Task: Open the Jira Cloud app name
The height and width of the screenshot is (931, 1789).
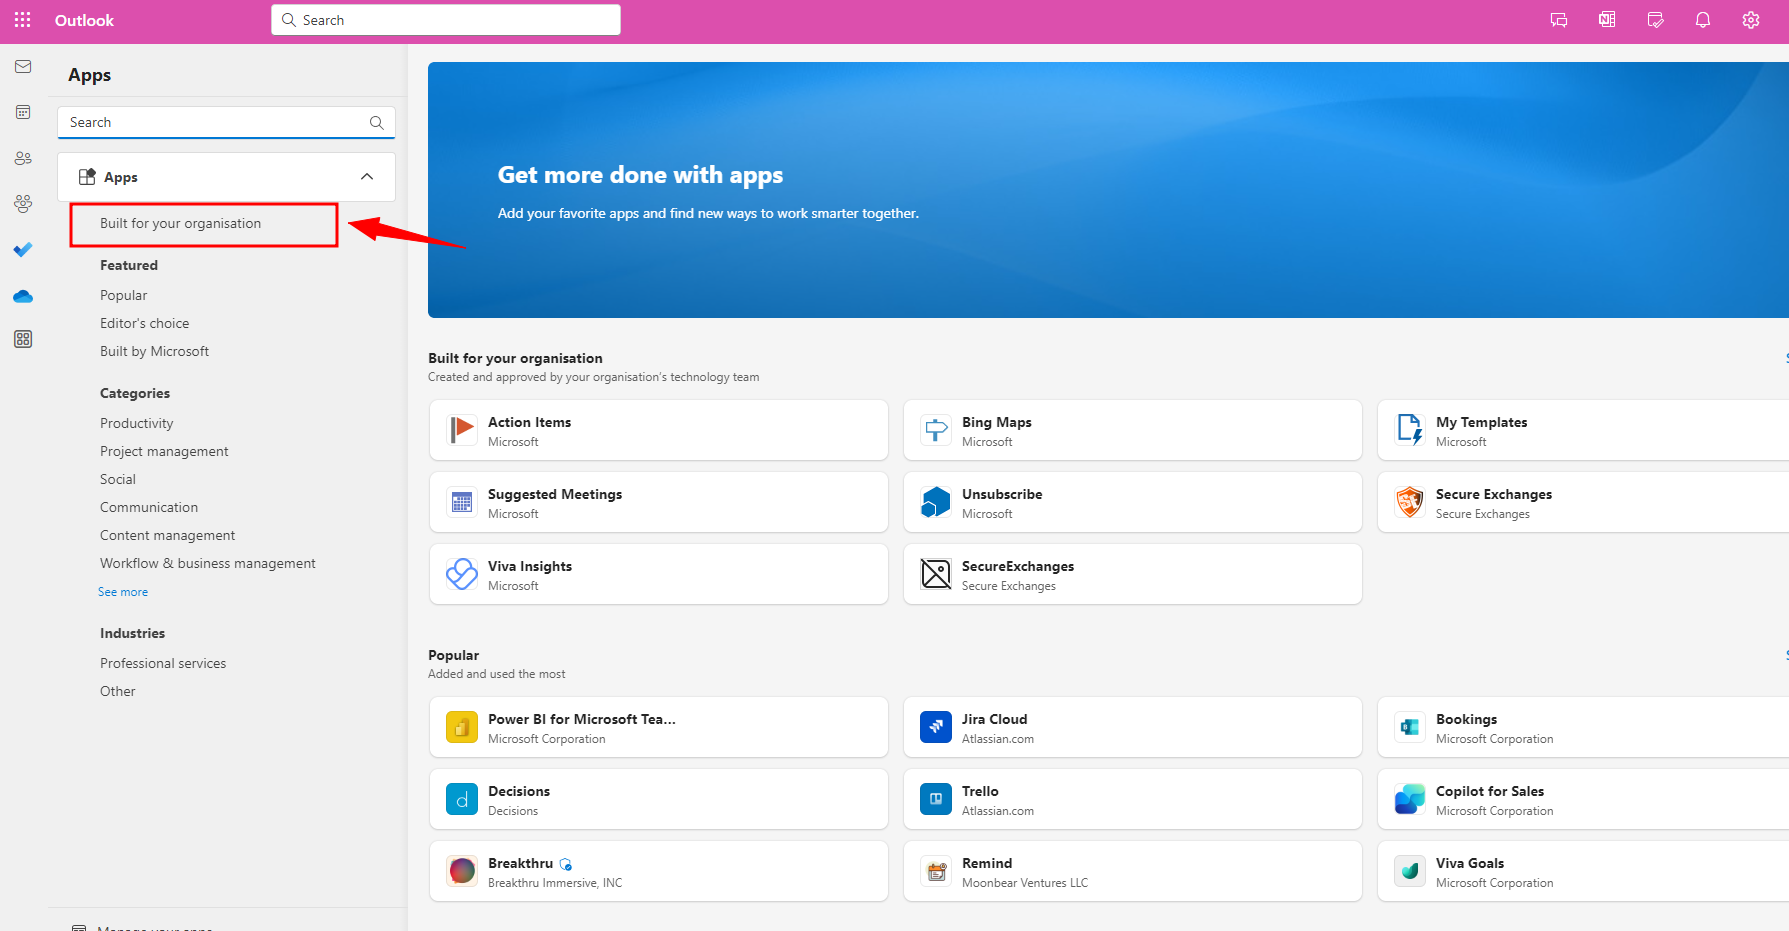Action: point(994,720)
